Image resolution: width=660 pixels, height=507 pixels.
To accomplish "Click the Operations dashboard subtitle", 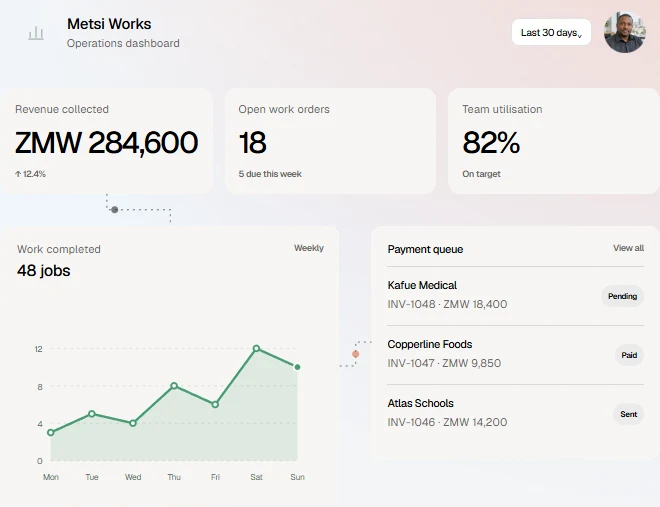I will point(123,43).
